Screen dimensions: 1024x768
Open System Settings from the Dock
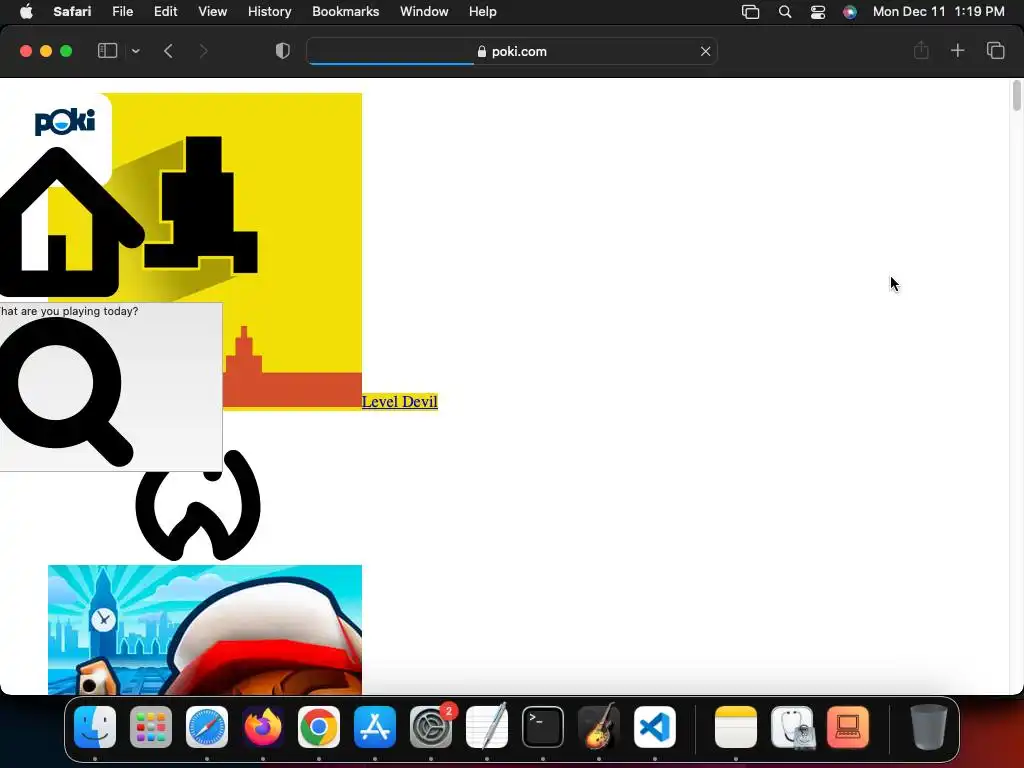(x=431, y=727)
